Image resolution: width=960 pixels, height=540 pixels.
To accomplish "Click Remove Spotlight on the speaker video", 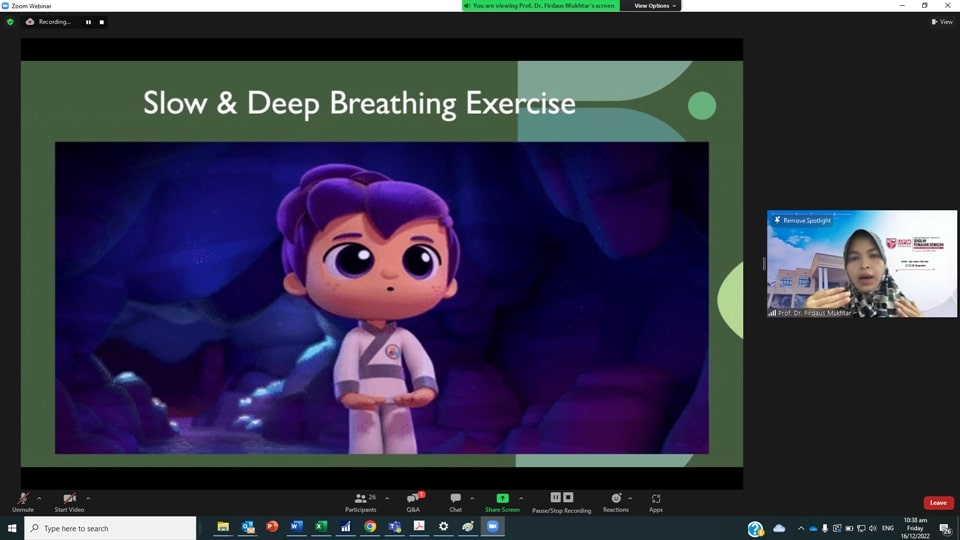I will coord(803,220).
